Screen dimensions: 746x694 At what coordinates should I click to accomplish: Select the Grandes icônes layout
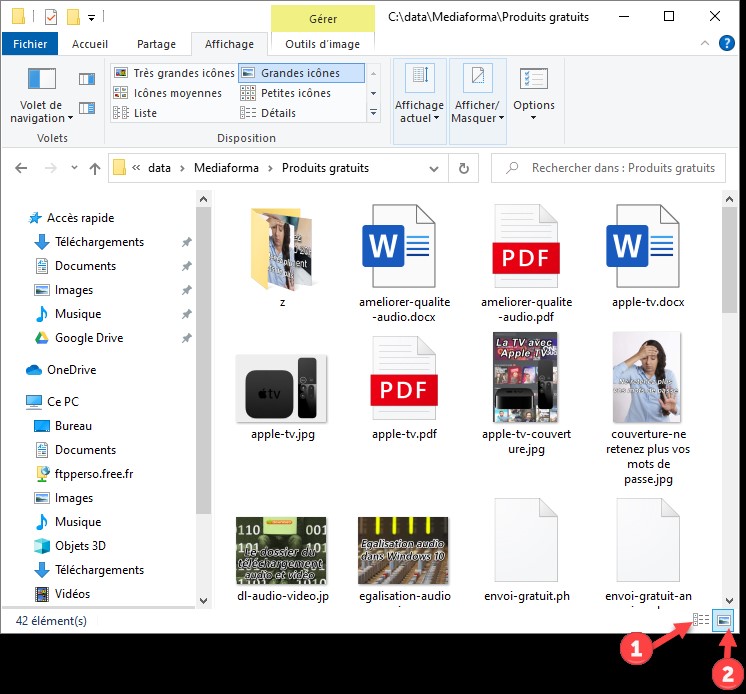(300, 73)
